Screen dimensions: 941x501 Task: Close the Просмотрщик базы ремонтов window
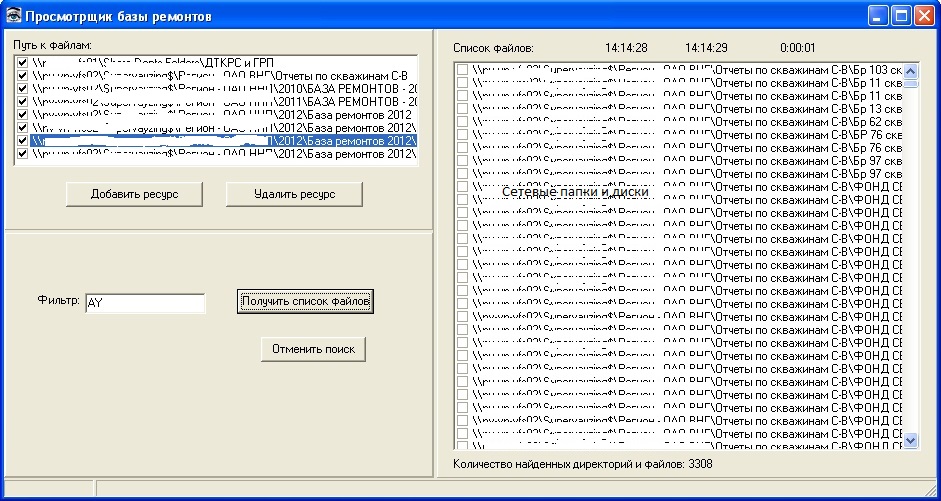point(924,16)
